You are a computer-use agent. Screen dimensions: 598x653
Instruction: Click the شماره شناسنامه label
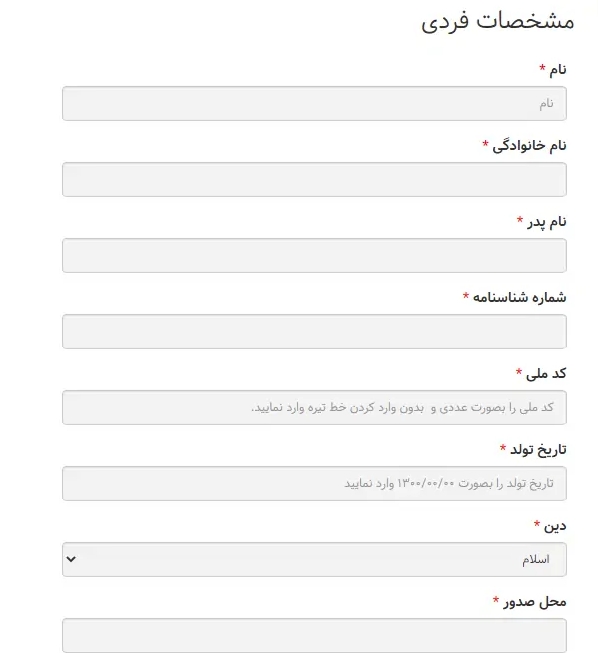(x=519, y=297)
